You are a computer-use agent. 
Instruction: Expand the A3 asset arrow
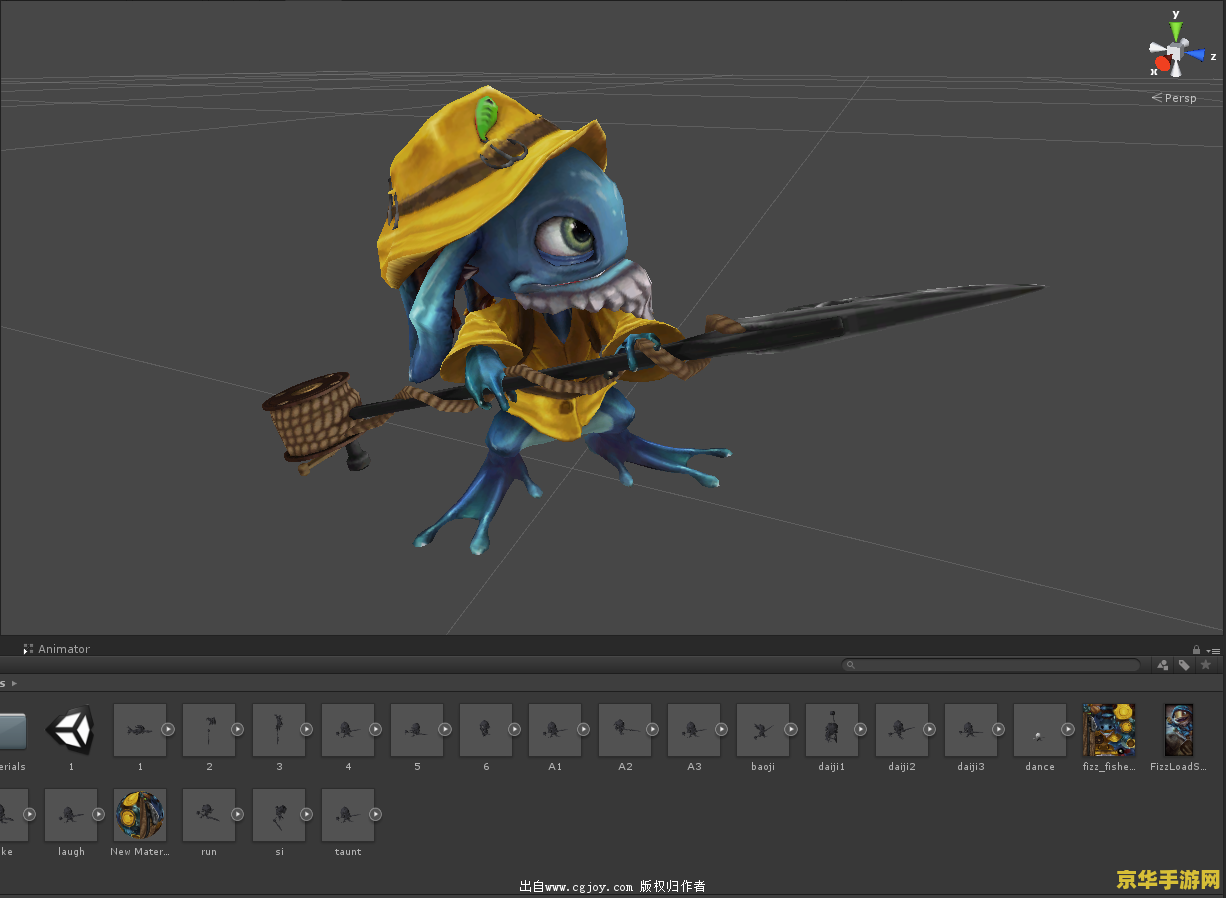point(722,729)
